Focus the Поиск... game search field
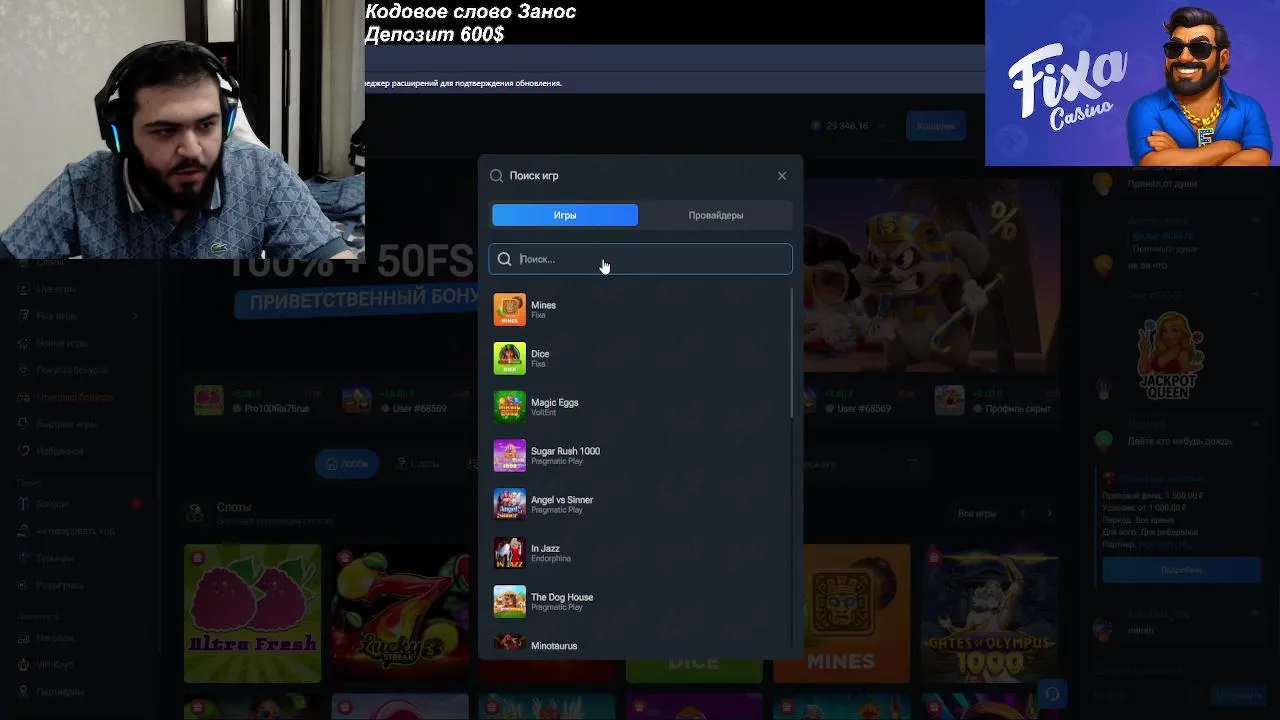The width and height of the screenshot is (1280, 720). click(x=640, y=259)
